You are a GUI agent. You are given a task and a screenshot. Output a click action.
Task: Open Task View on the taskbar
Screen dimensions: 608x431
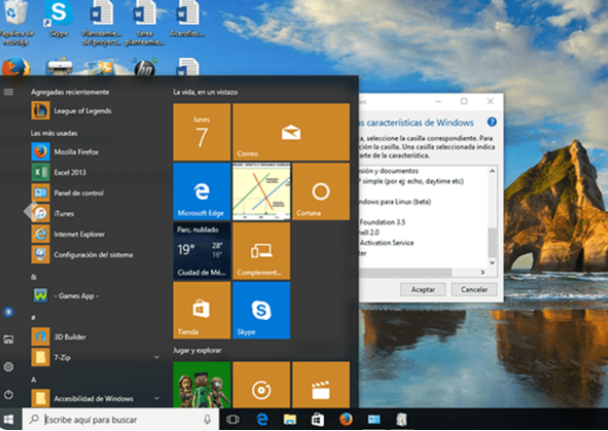pos(233,420)
